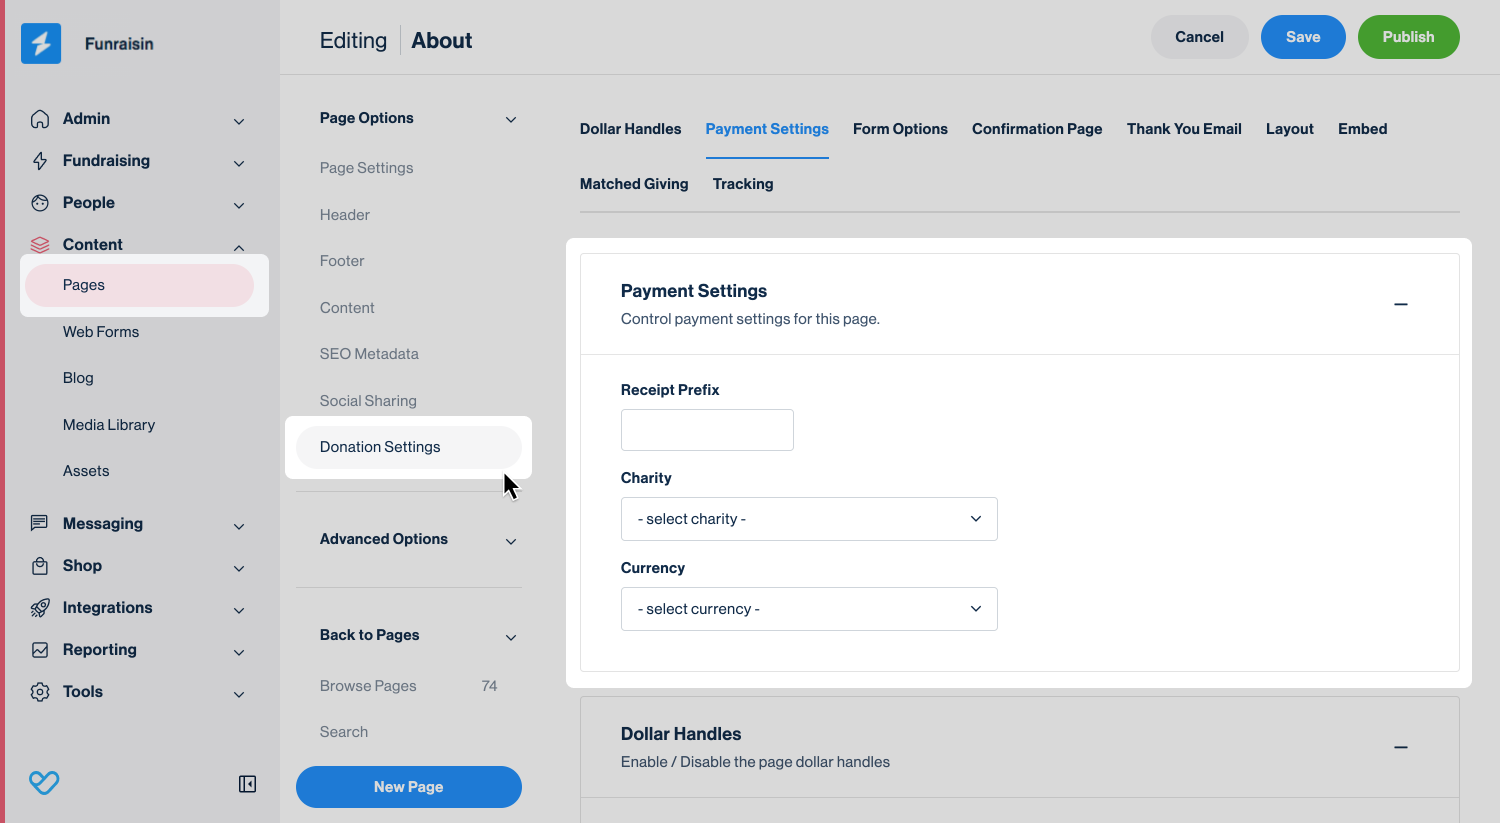Expand the Messaging menu chevron
This screenshot has width=1500, height=823.
(x=239, y=526)
